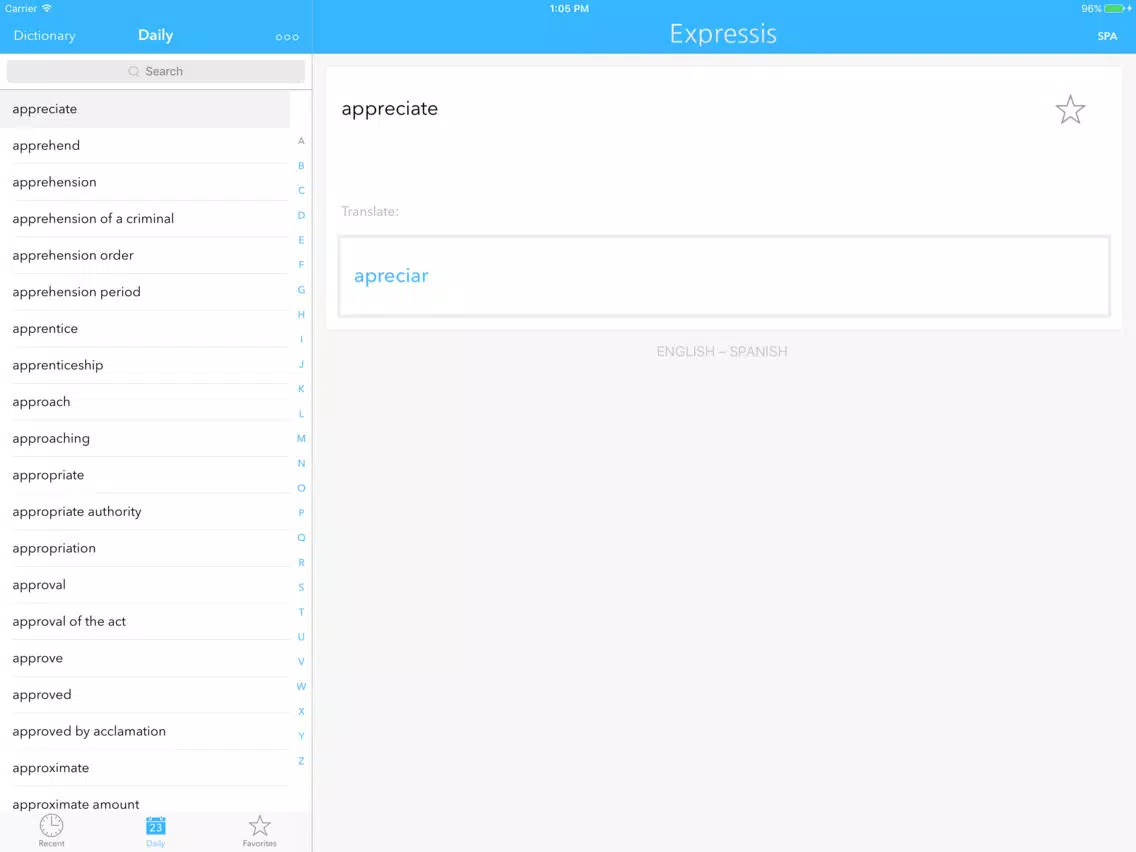Screen dimensions: 1136x852
Task: Jump to letter O in index
Action: point(301,488)
